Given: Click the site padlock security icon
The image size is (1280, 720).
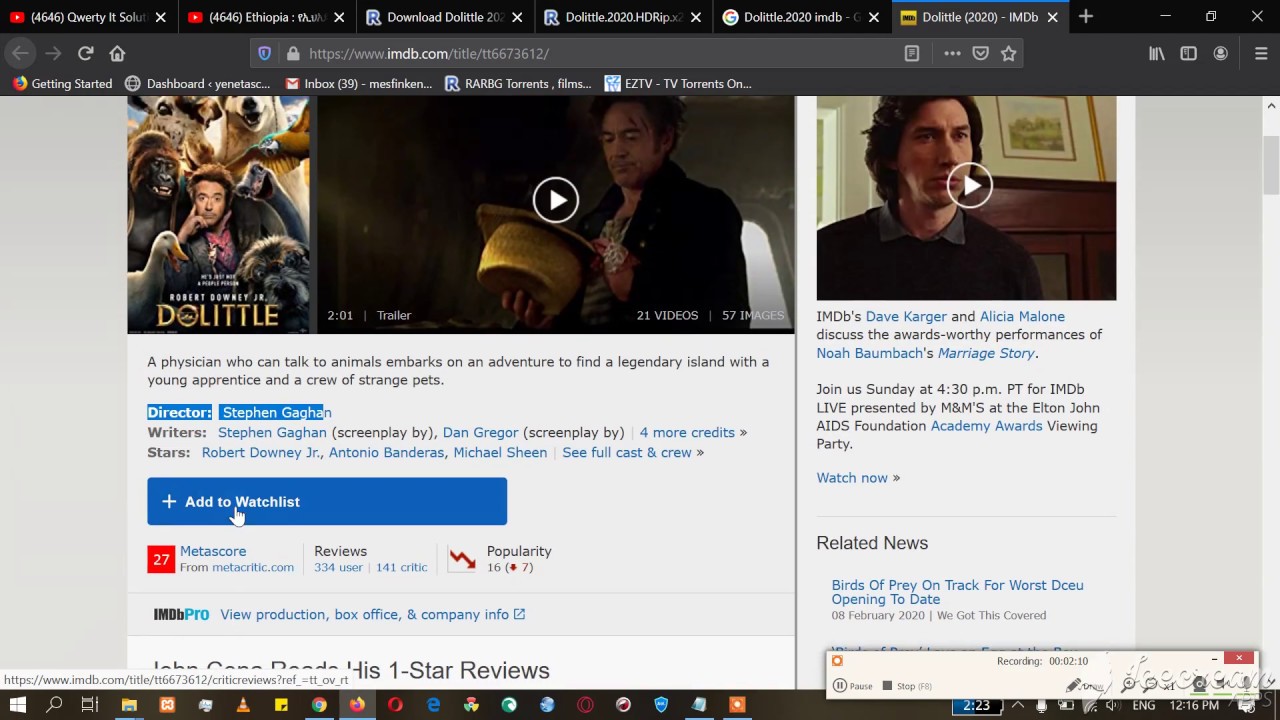Looking at the screenshot, I should point(292,54).
